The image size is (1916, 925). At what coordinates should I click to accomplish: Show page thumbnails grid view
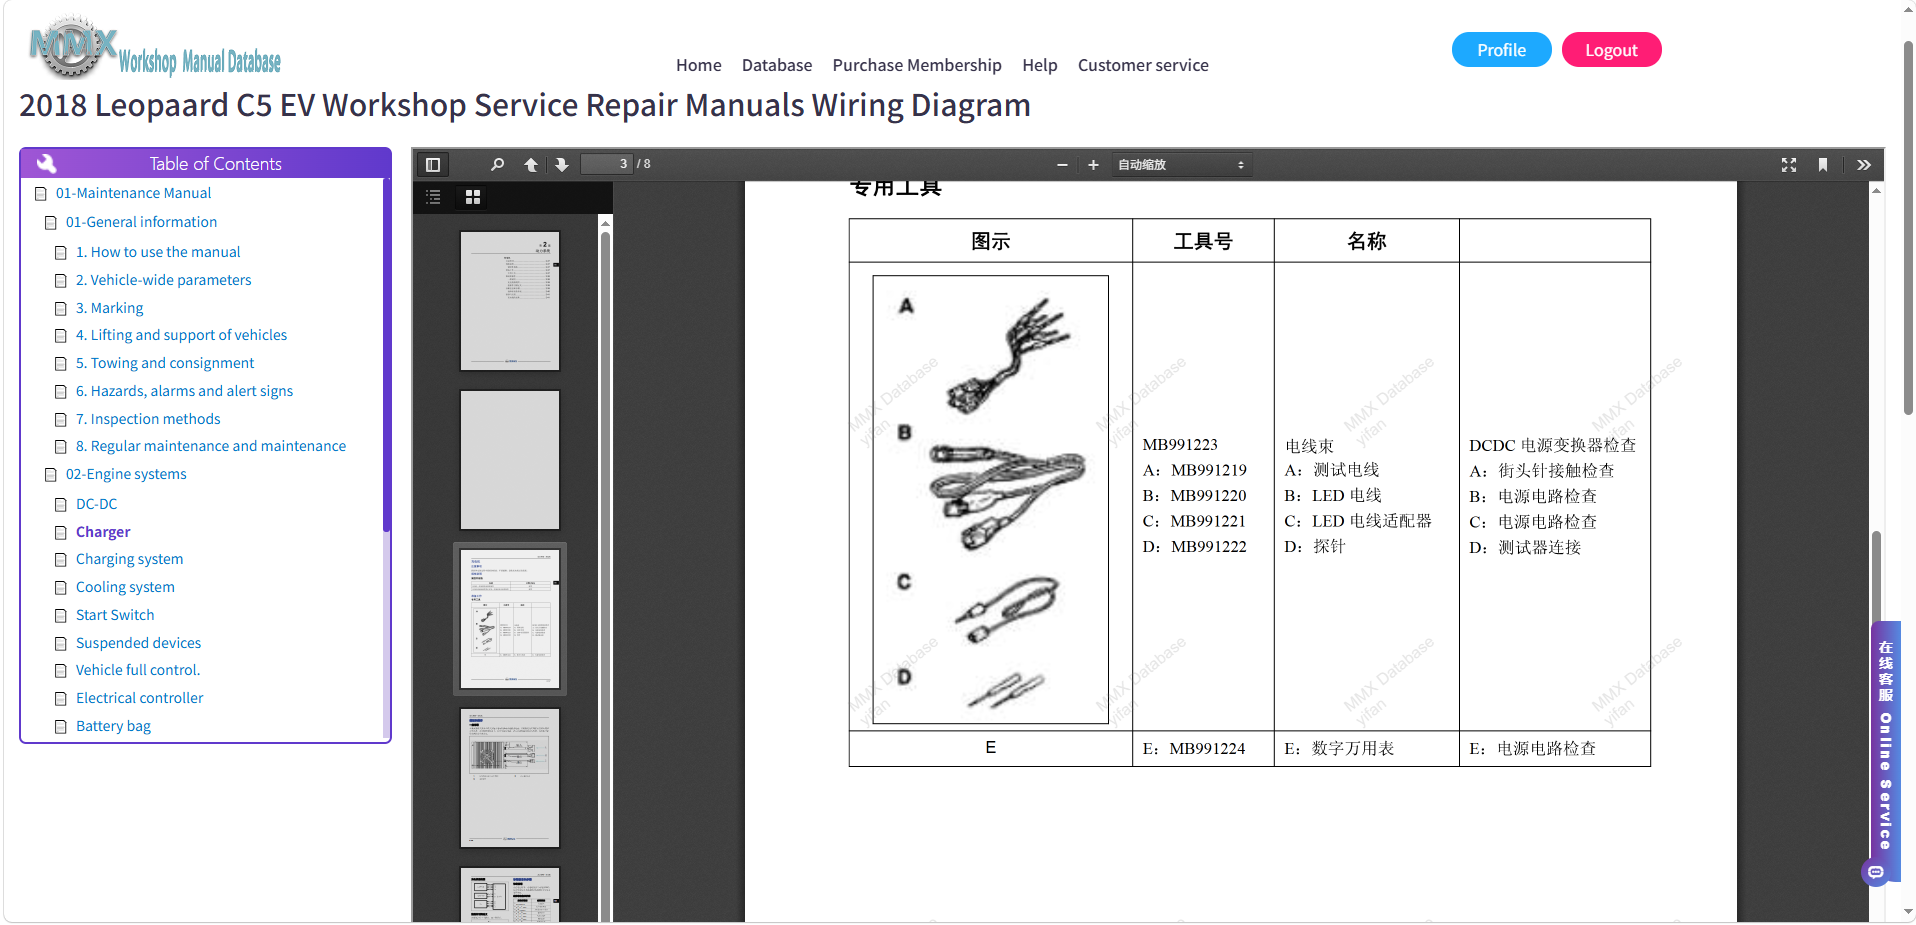(473, 197)
